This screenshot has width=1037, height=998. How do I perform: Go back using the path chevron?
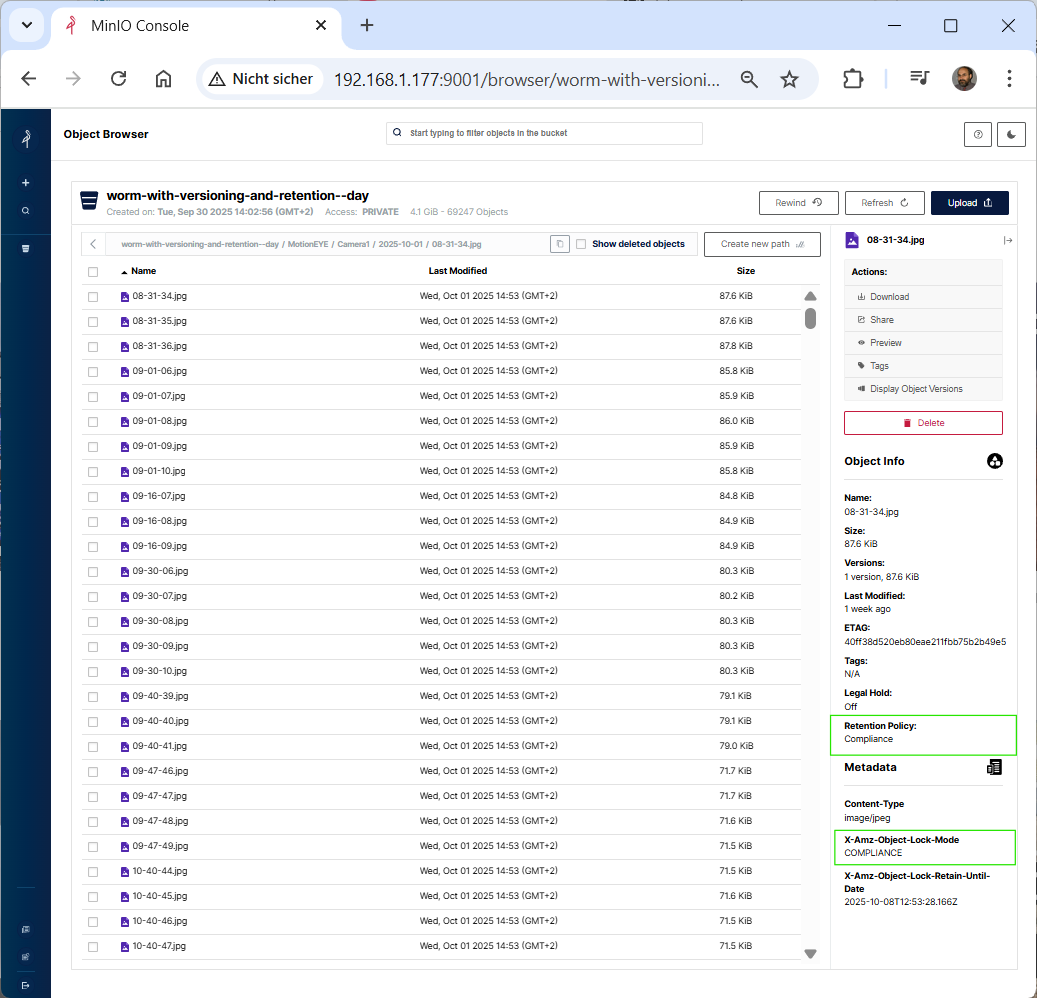click(x=93, y=244)
